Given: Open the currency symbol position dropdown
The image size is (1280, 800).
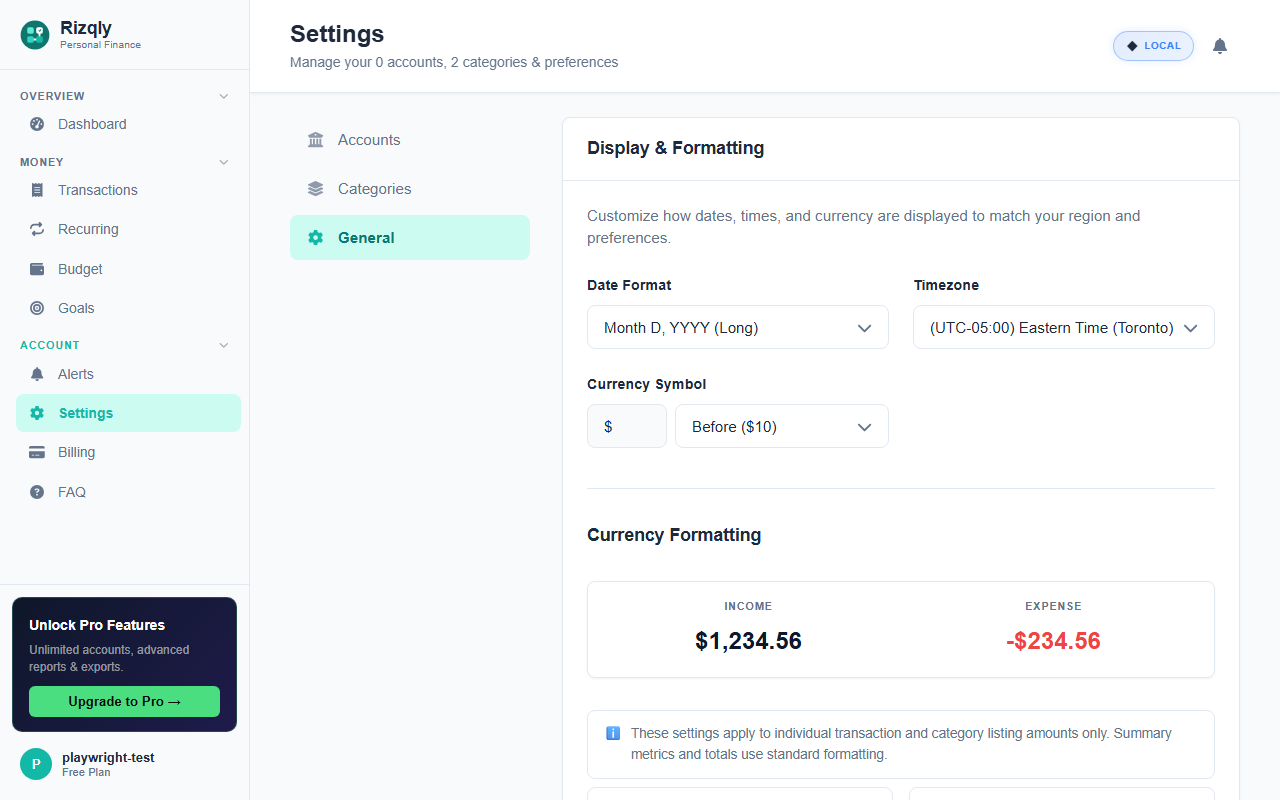Looking at the screenshot, I should [x=781, y=426].
